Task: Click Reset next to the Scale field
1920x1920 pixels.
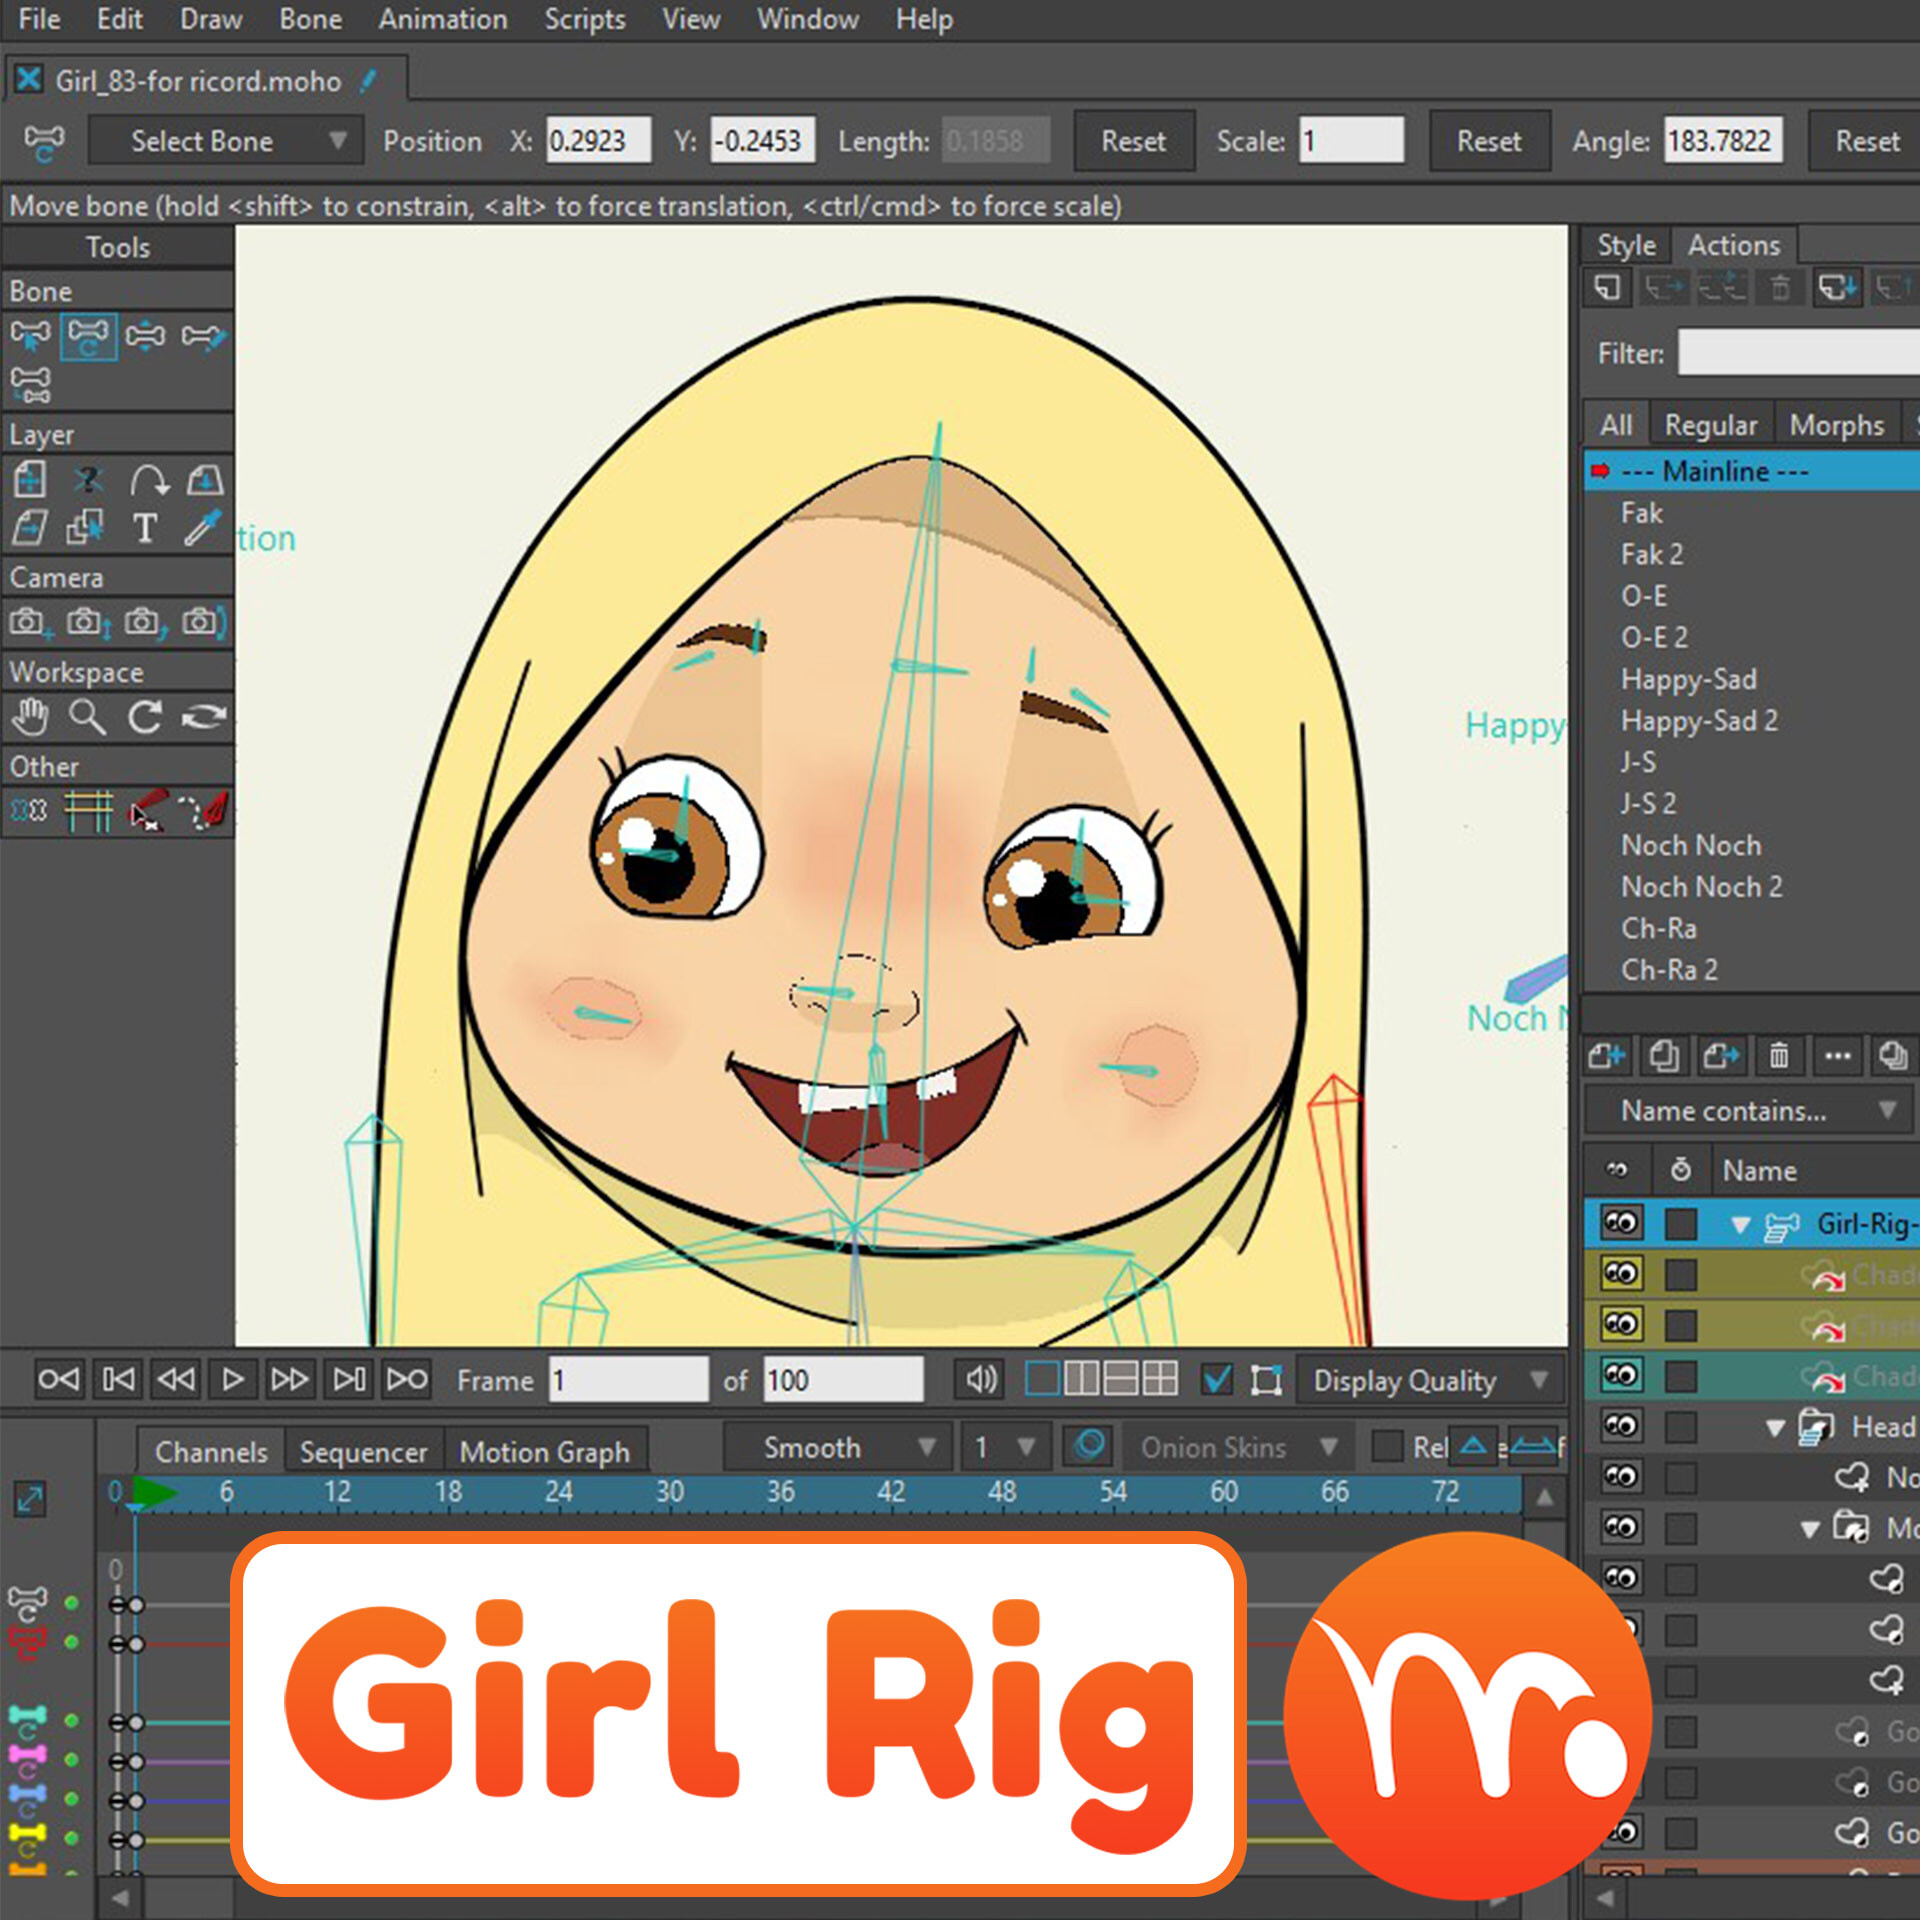Action: click(1489, 140)
